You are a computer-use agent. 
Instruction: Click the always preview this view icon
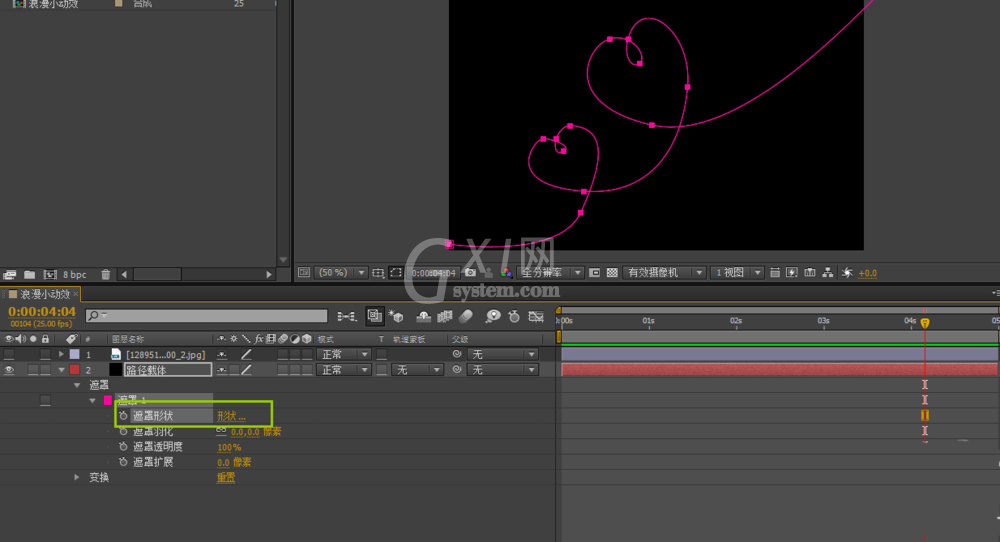[304, 273]
